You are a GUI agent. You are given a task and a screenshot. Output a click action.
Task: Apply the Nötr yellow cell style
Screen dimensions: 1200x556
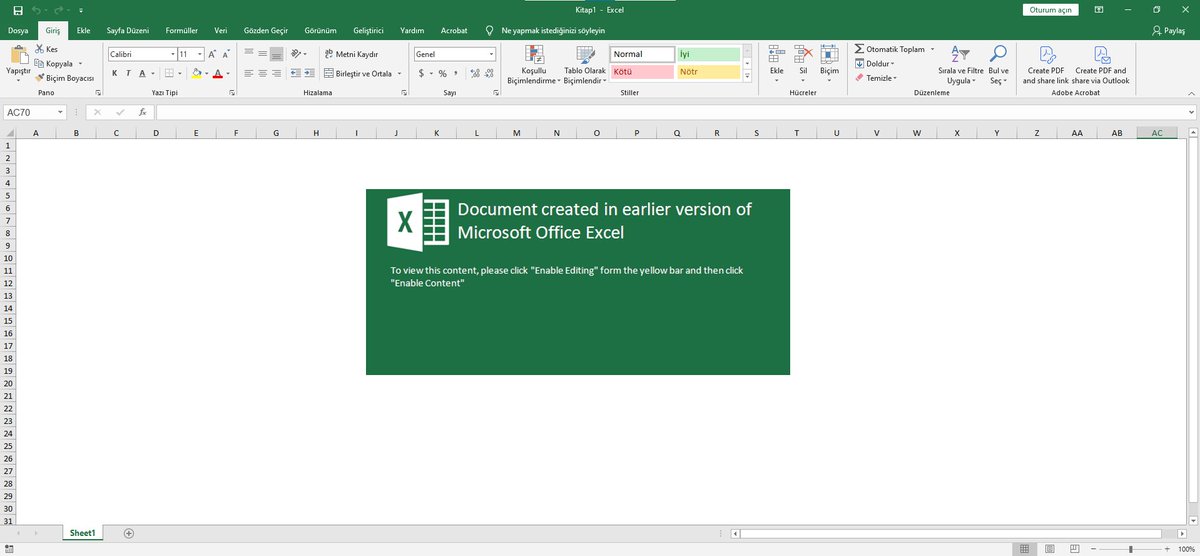[708, 72]
